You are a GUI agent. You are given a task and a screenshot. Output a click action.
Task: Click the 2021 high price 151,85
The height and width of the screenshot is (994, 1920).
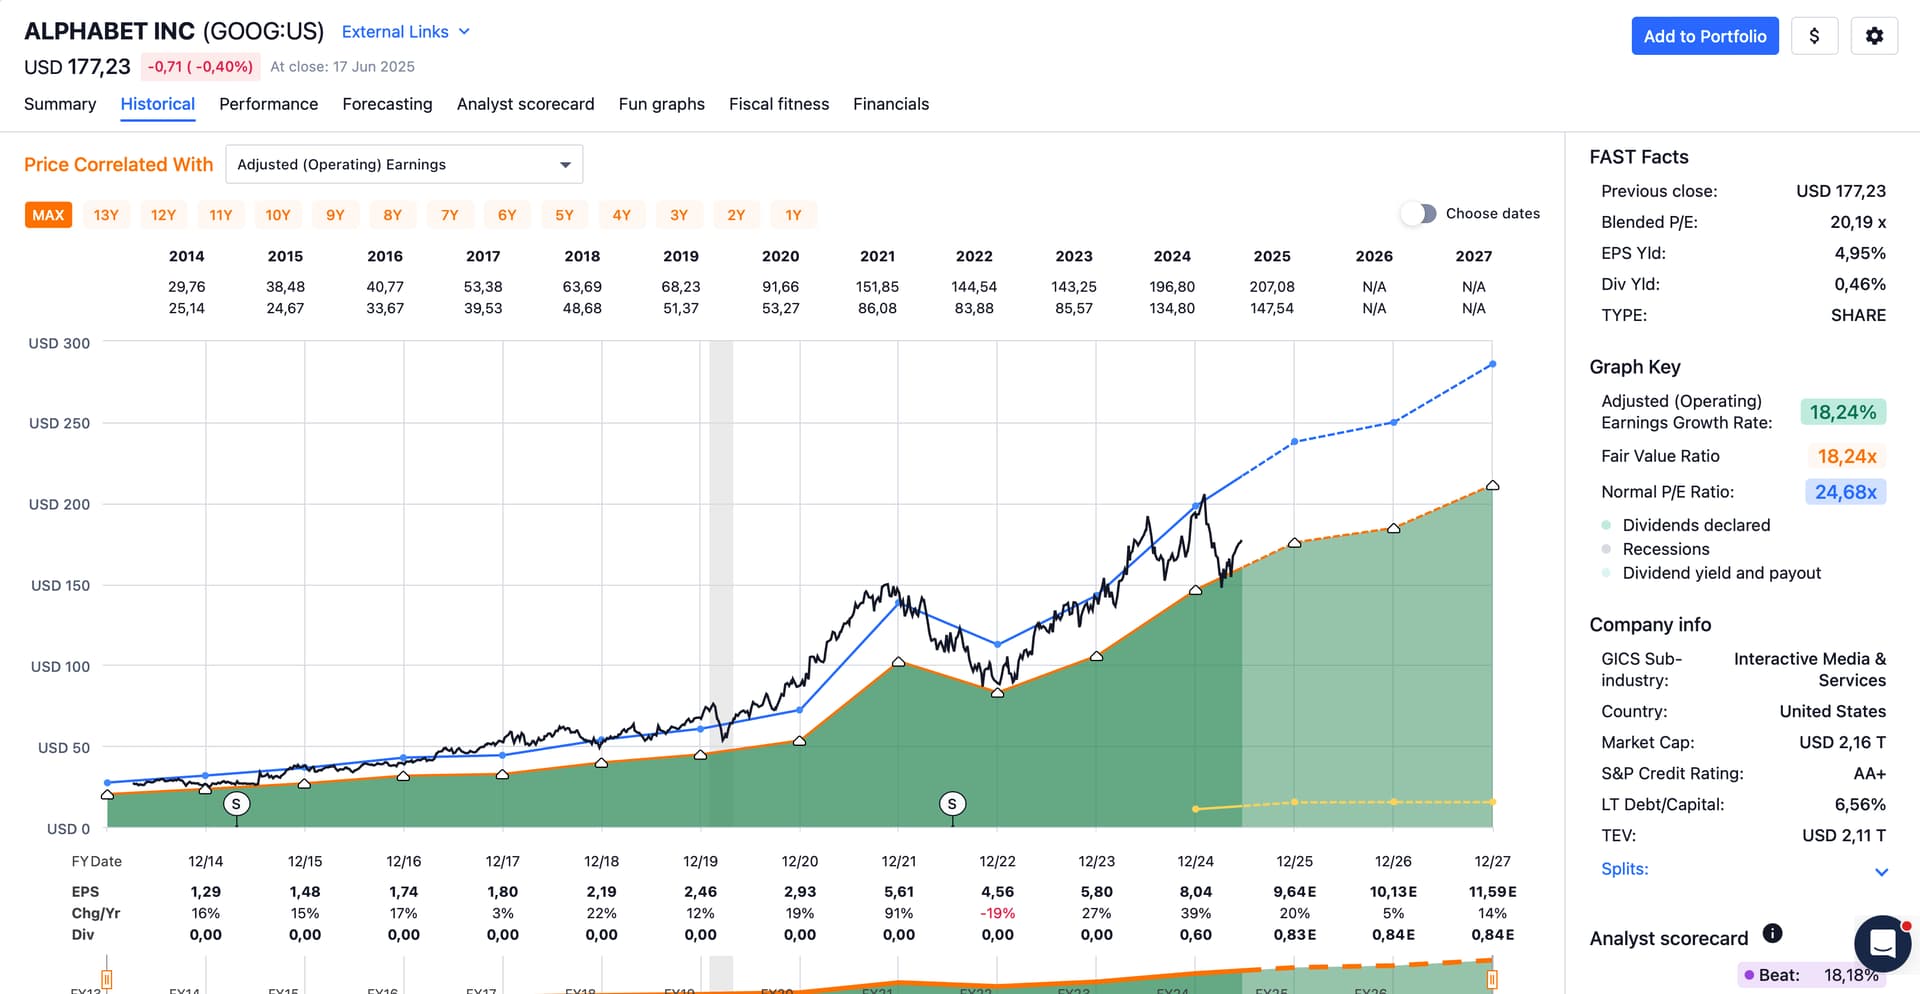[x=877, y=287]
